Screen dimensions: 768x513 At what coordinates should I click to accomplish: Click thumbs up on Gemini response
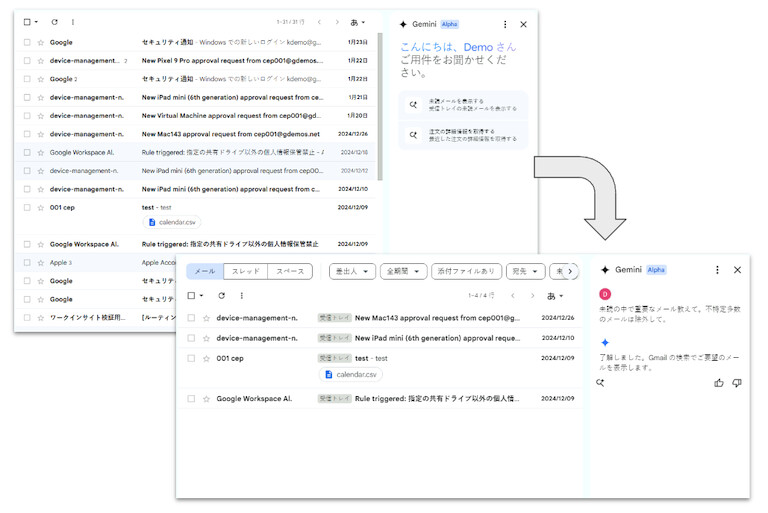[719, 383]
